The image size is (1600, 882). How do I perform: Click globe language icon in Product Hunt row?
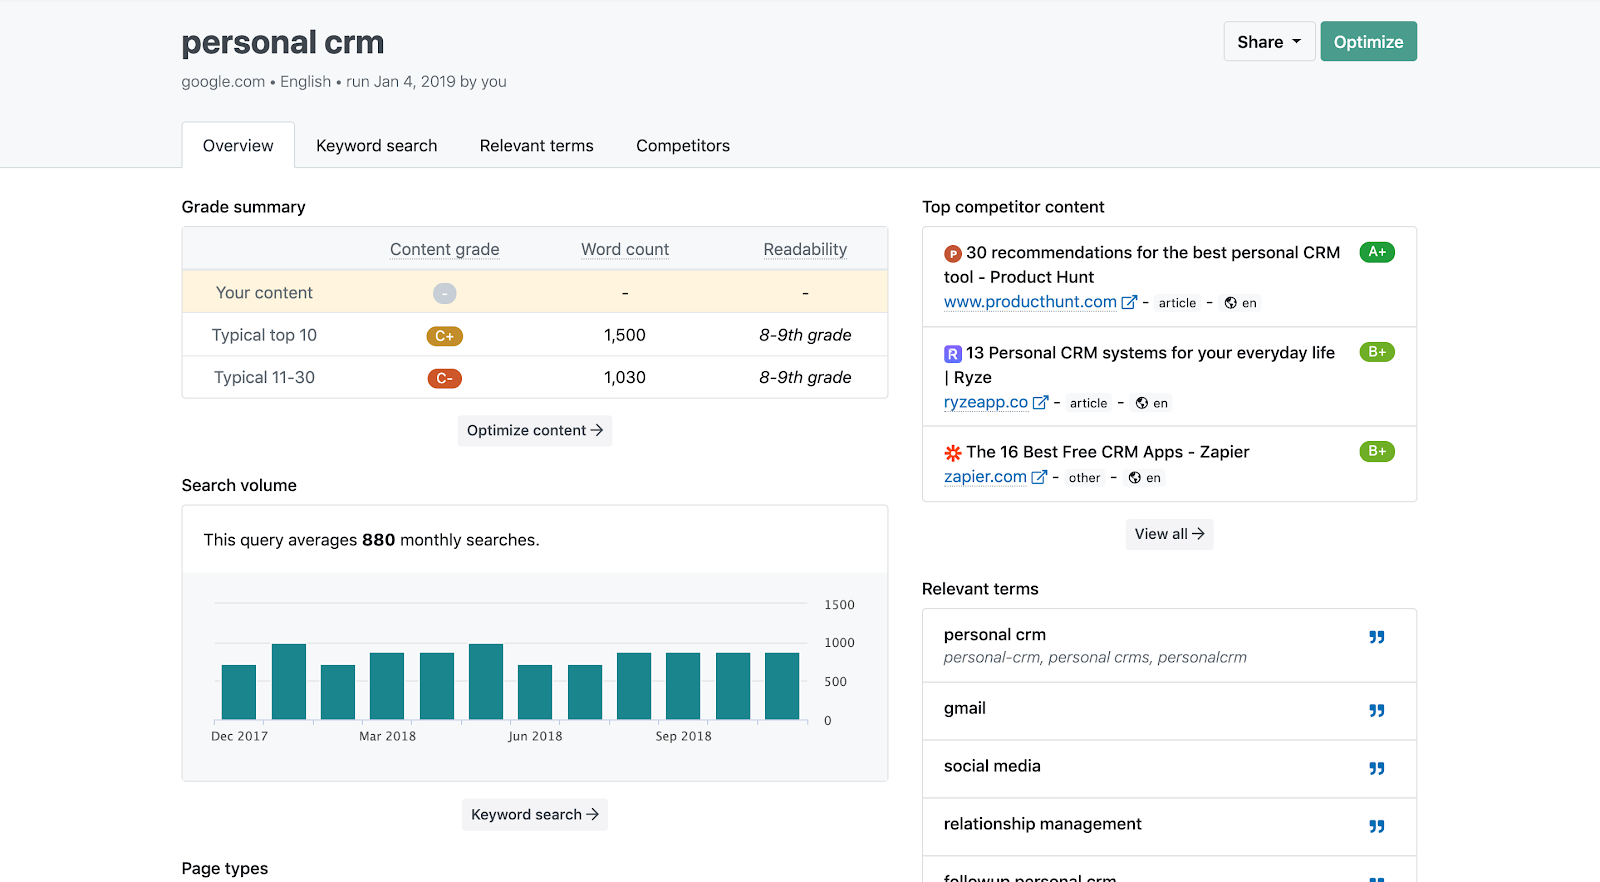click(1231, 303)
